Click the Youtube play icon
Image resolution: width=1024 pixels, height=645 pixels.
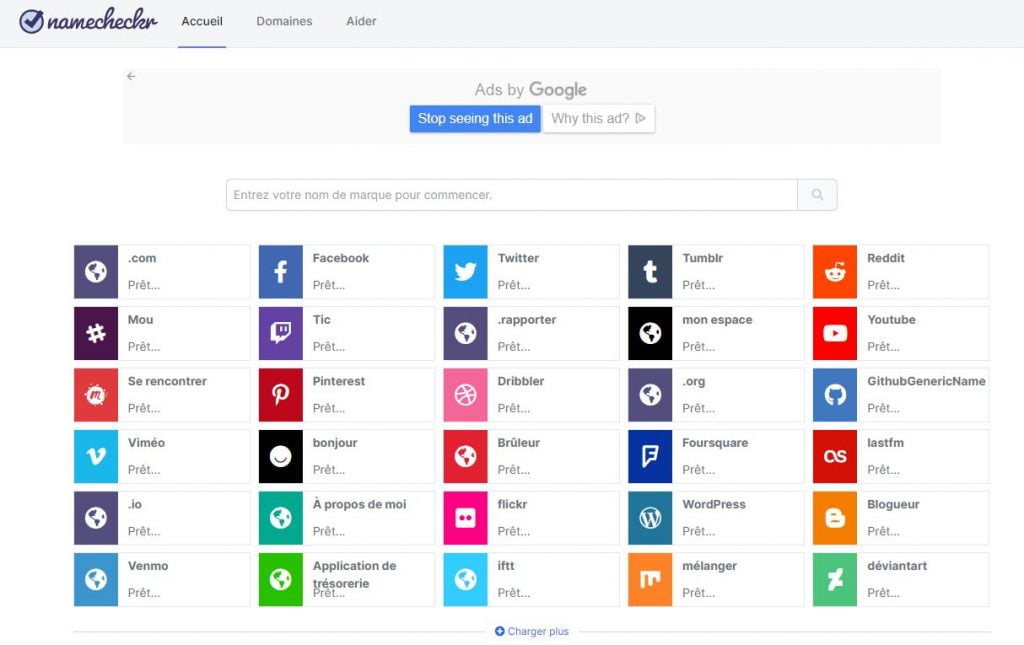835,334
